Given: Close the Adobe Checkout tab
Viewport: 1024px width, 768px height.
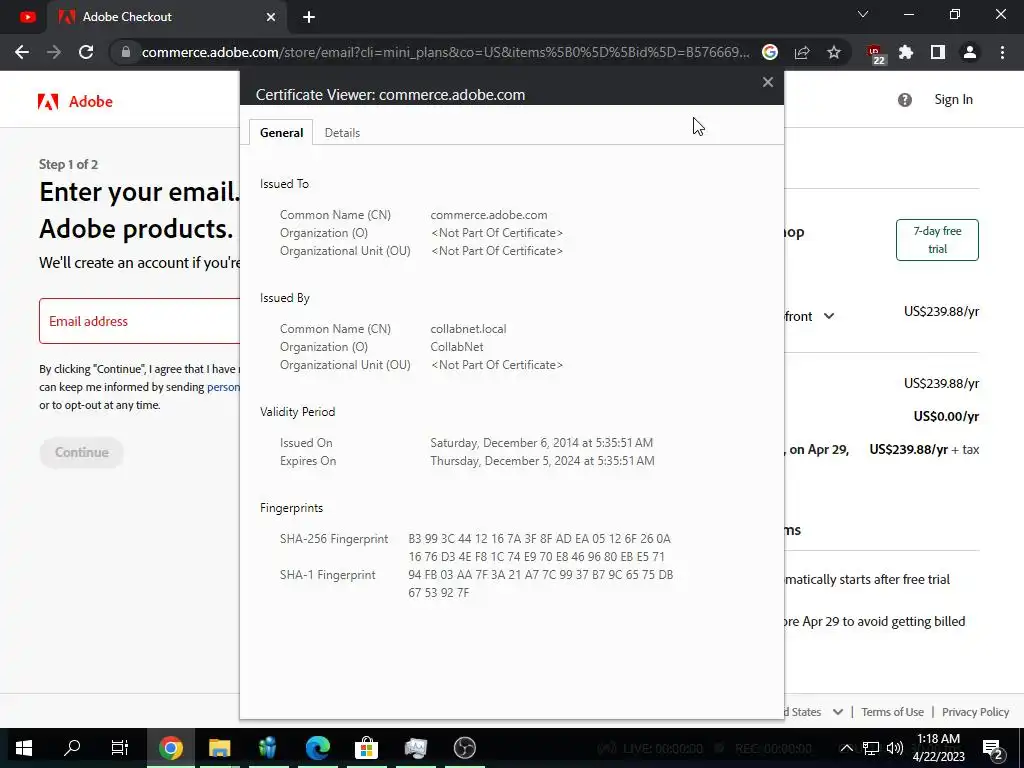Looking at the screenshot, I should click(x=271, y=17).
